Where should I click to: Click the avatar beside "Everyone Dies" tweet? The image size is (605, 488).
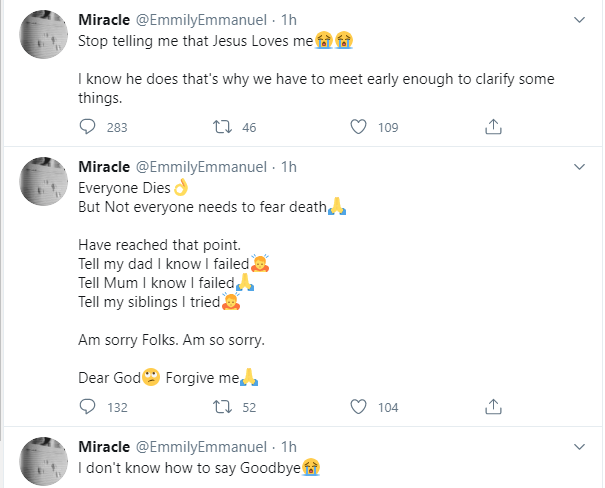click(45, 184)
